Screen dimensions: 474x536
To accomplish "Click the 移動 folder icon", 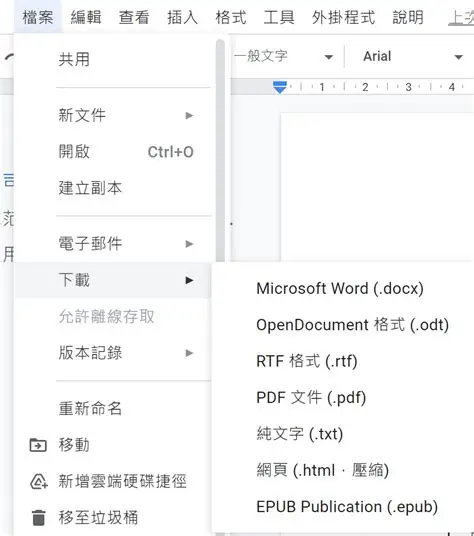I will coord(38,445).
